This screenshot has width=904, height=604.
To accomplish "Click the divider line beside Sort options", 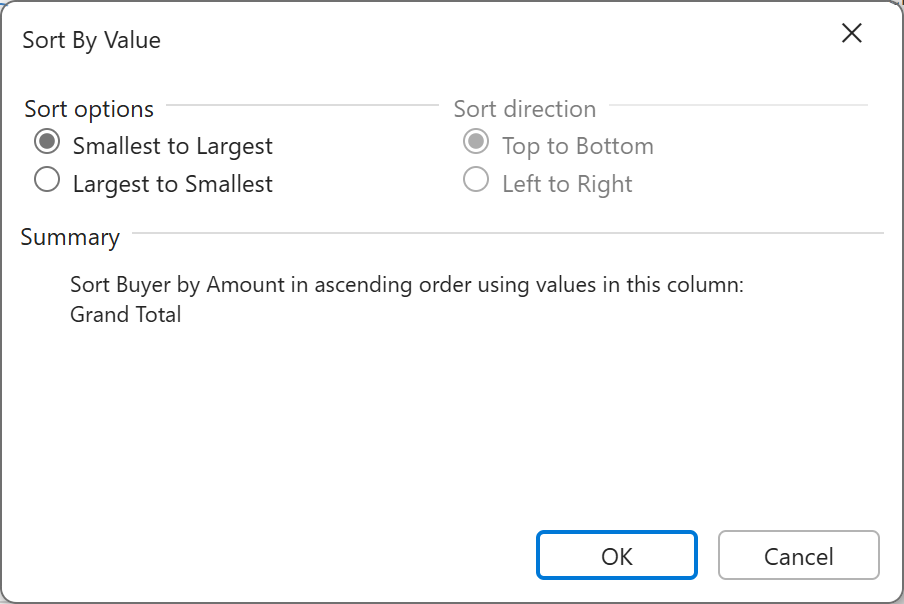I will tap(302, 105).
